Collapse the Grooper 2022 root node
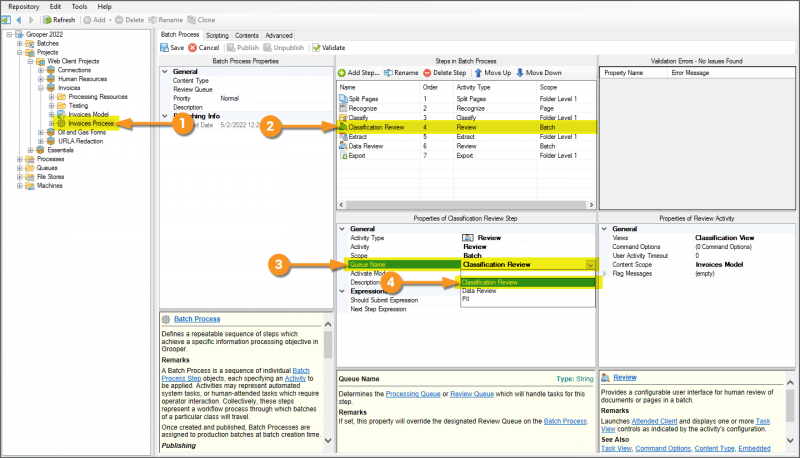This screenshot has width=800, height=458. click(9, 35)
